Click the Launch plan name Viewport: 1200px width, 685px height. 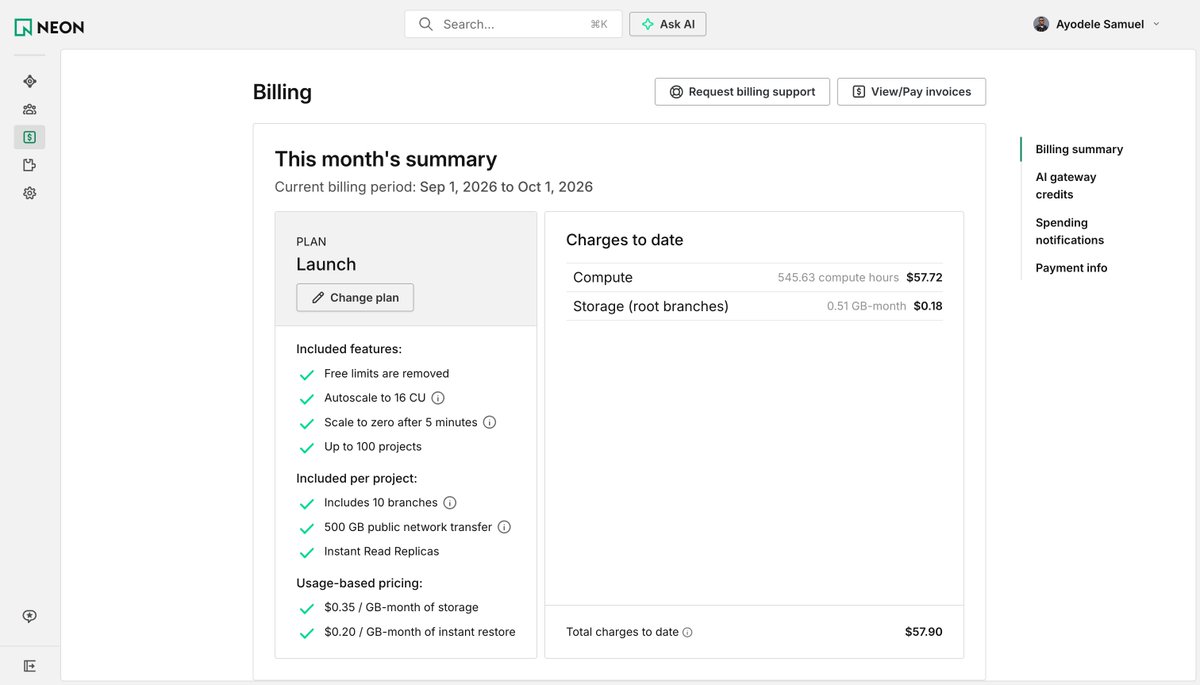(x=326, y=264)
